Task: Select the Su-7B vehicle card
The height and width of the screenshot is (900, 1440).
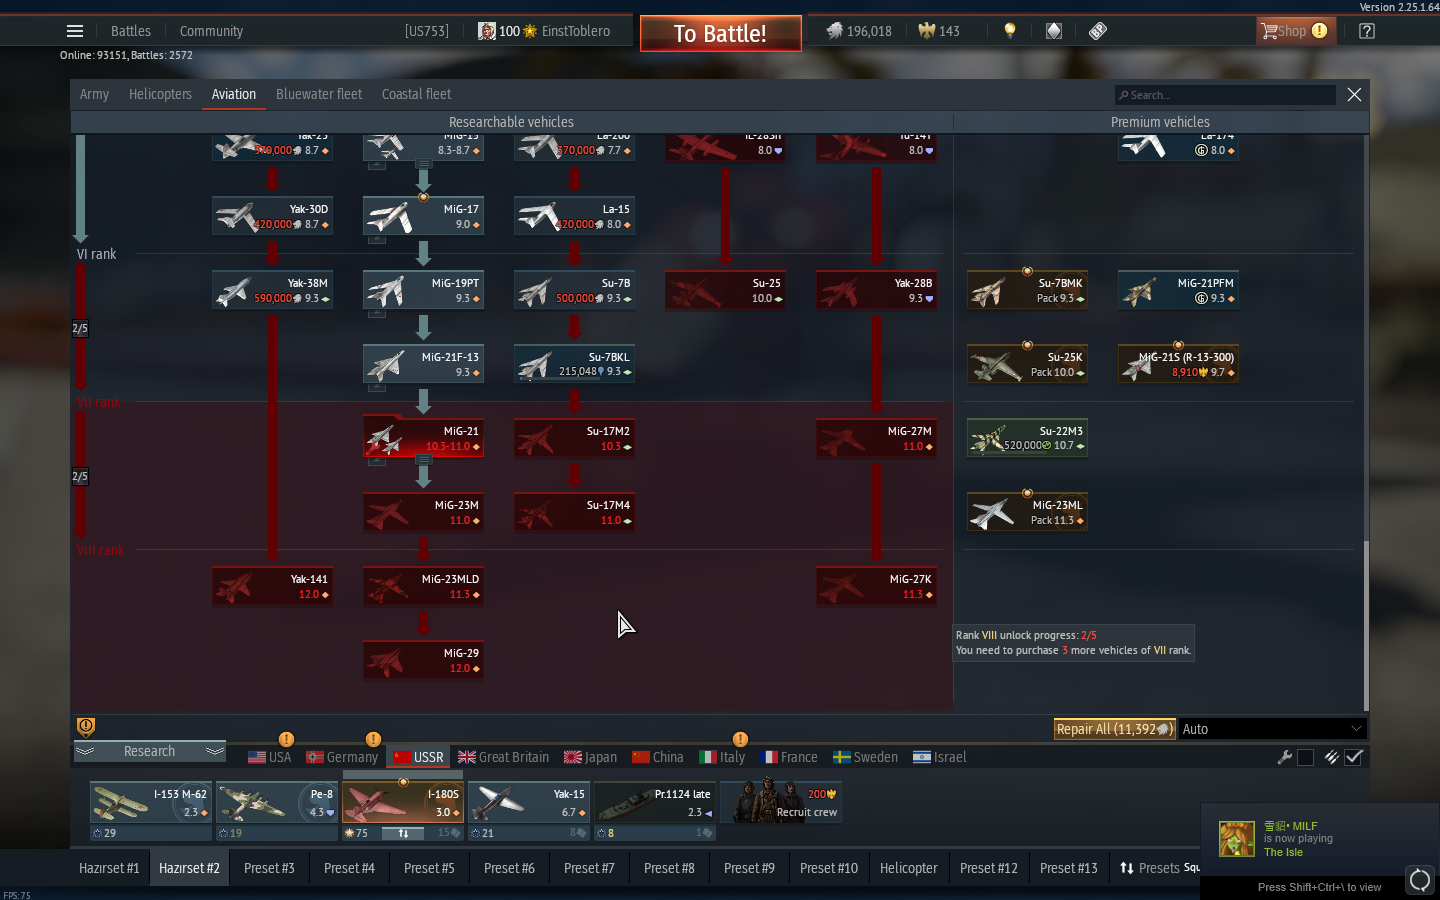Action: (x=574, y=290)
